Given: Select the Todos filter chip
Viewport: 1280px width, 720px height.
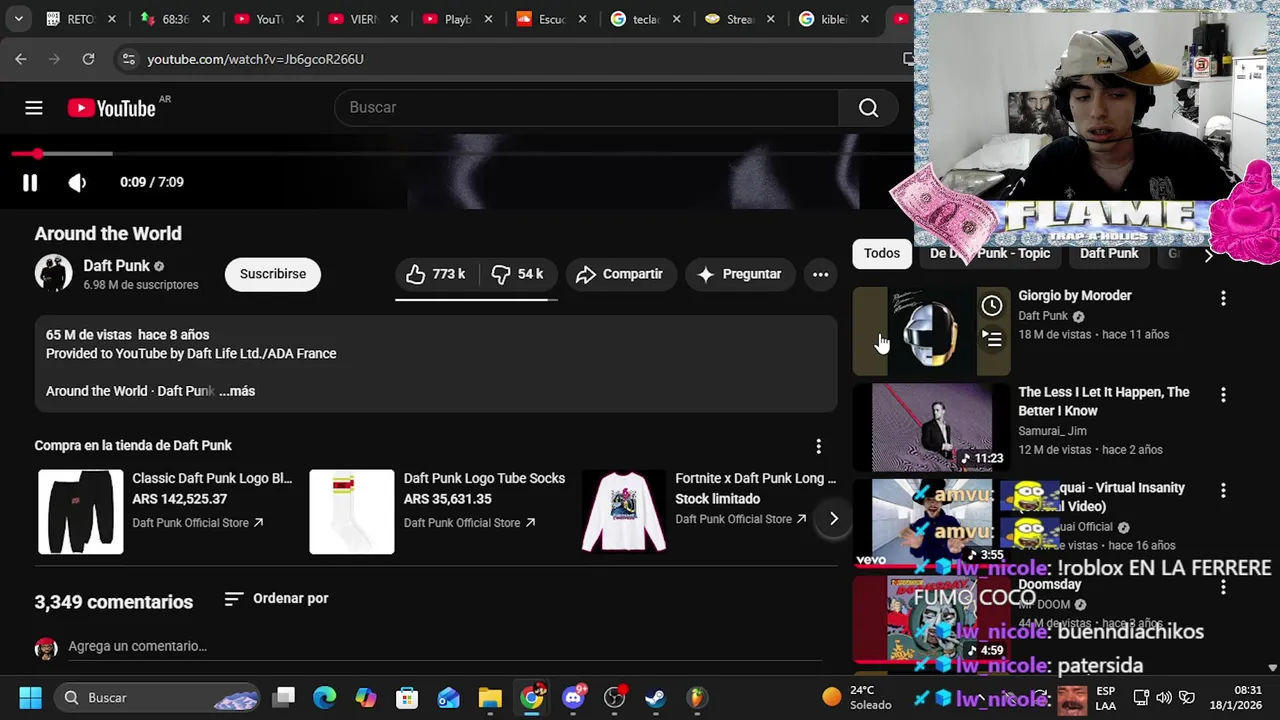Looking at the screenshot, I should (882, 254).
